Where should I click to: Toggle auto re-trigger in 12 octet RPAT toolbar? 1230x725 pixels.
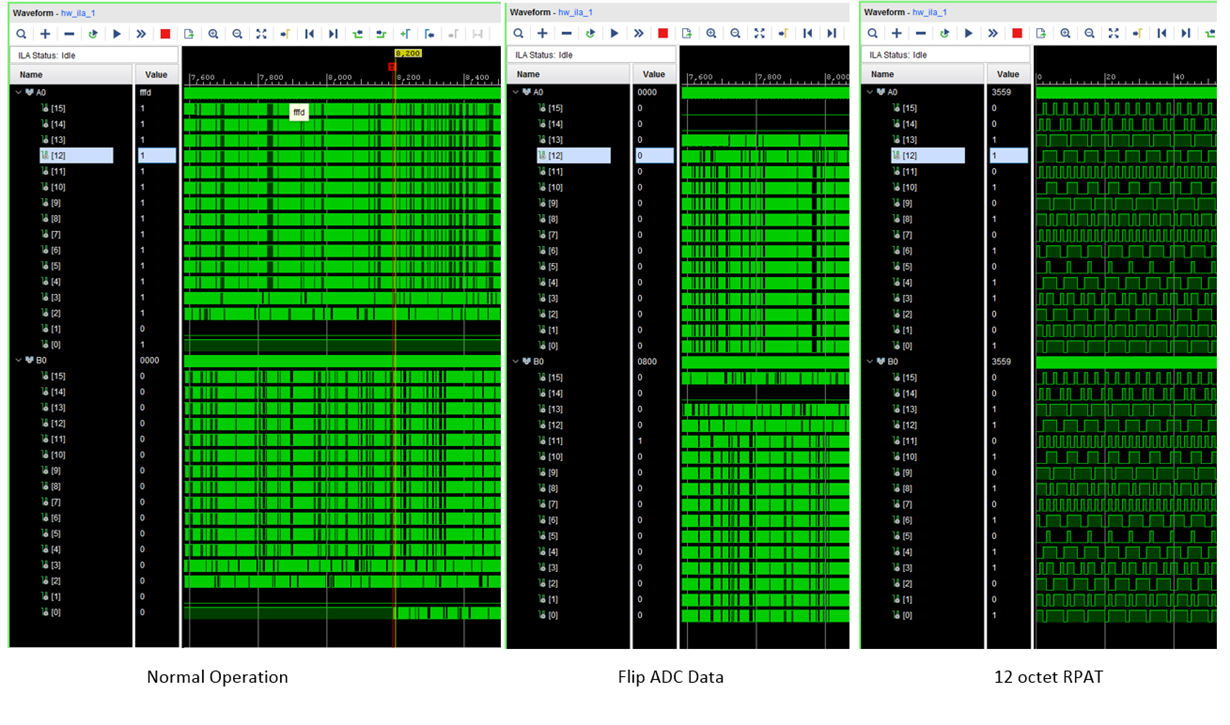point(945,33)
